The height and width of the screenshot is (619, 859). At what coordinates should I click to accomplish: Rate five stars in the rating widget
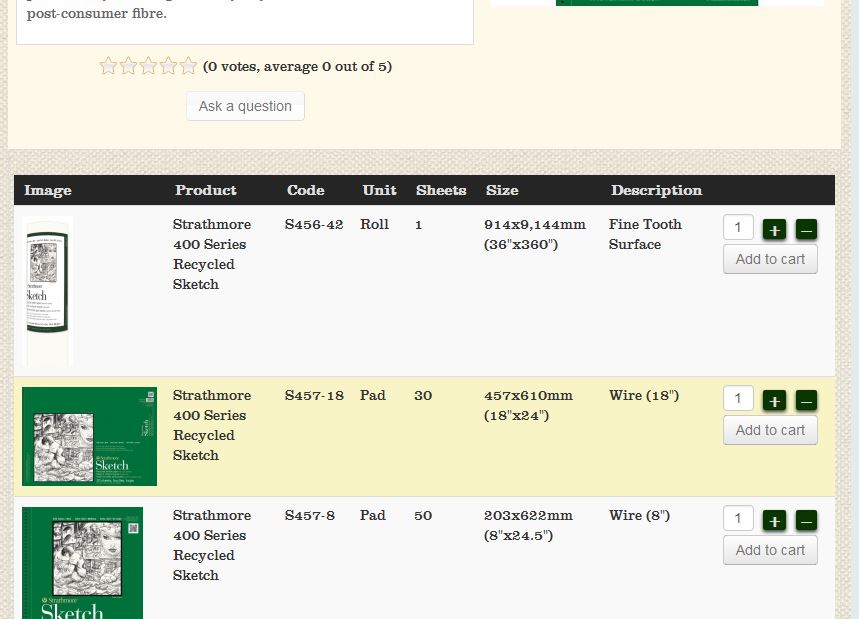[x=188, y=66]
